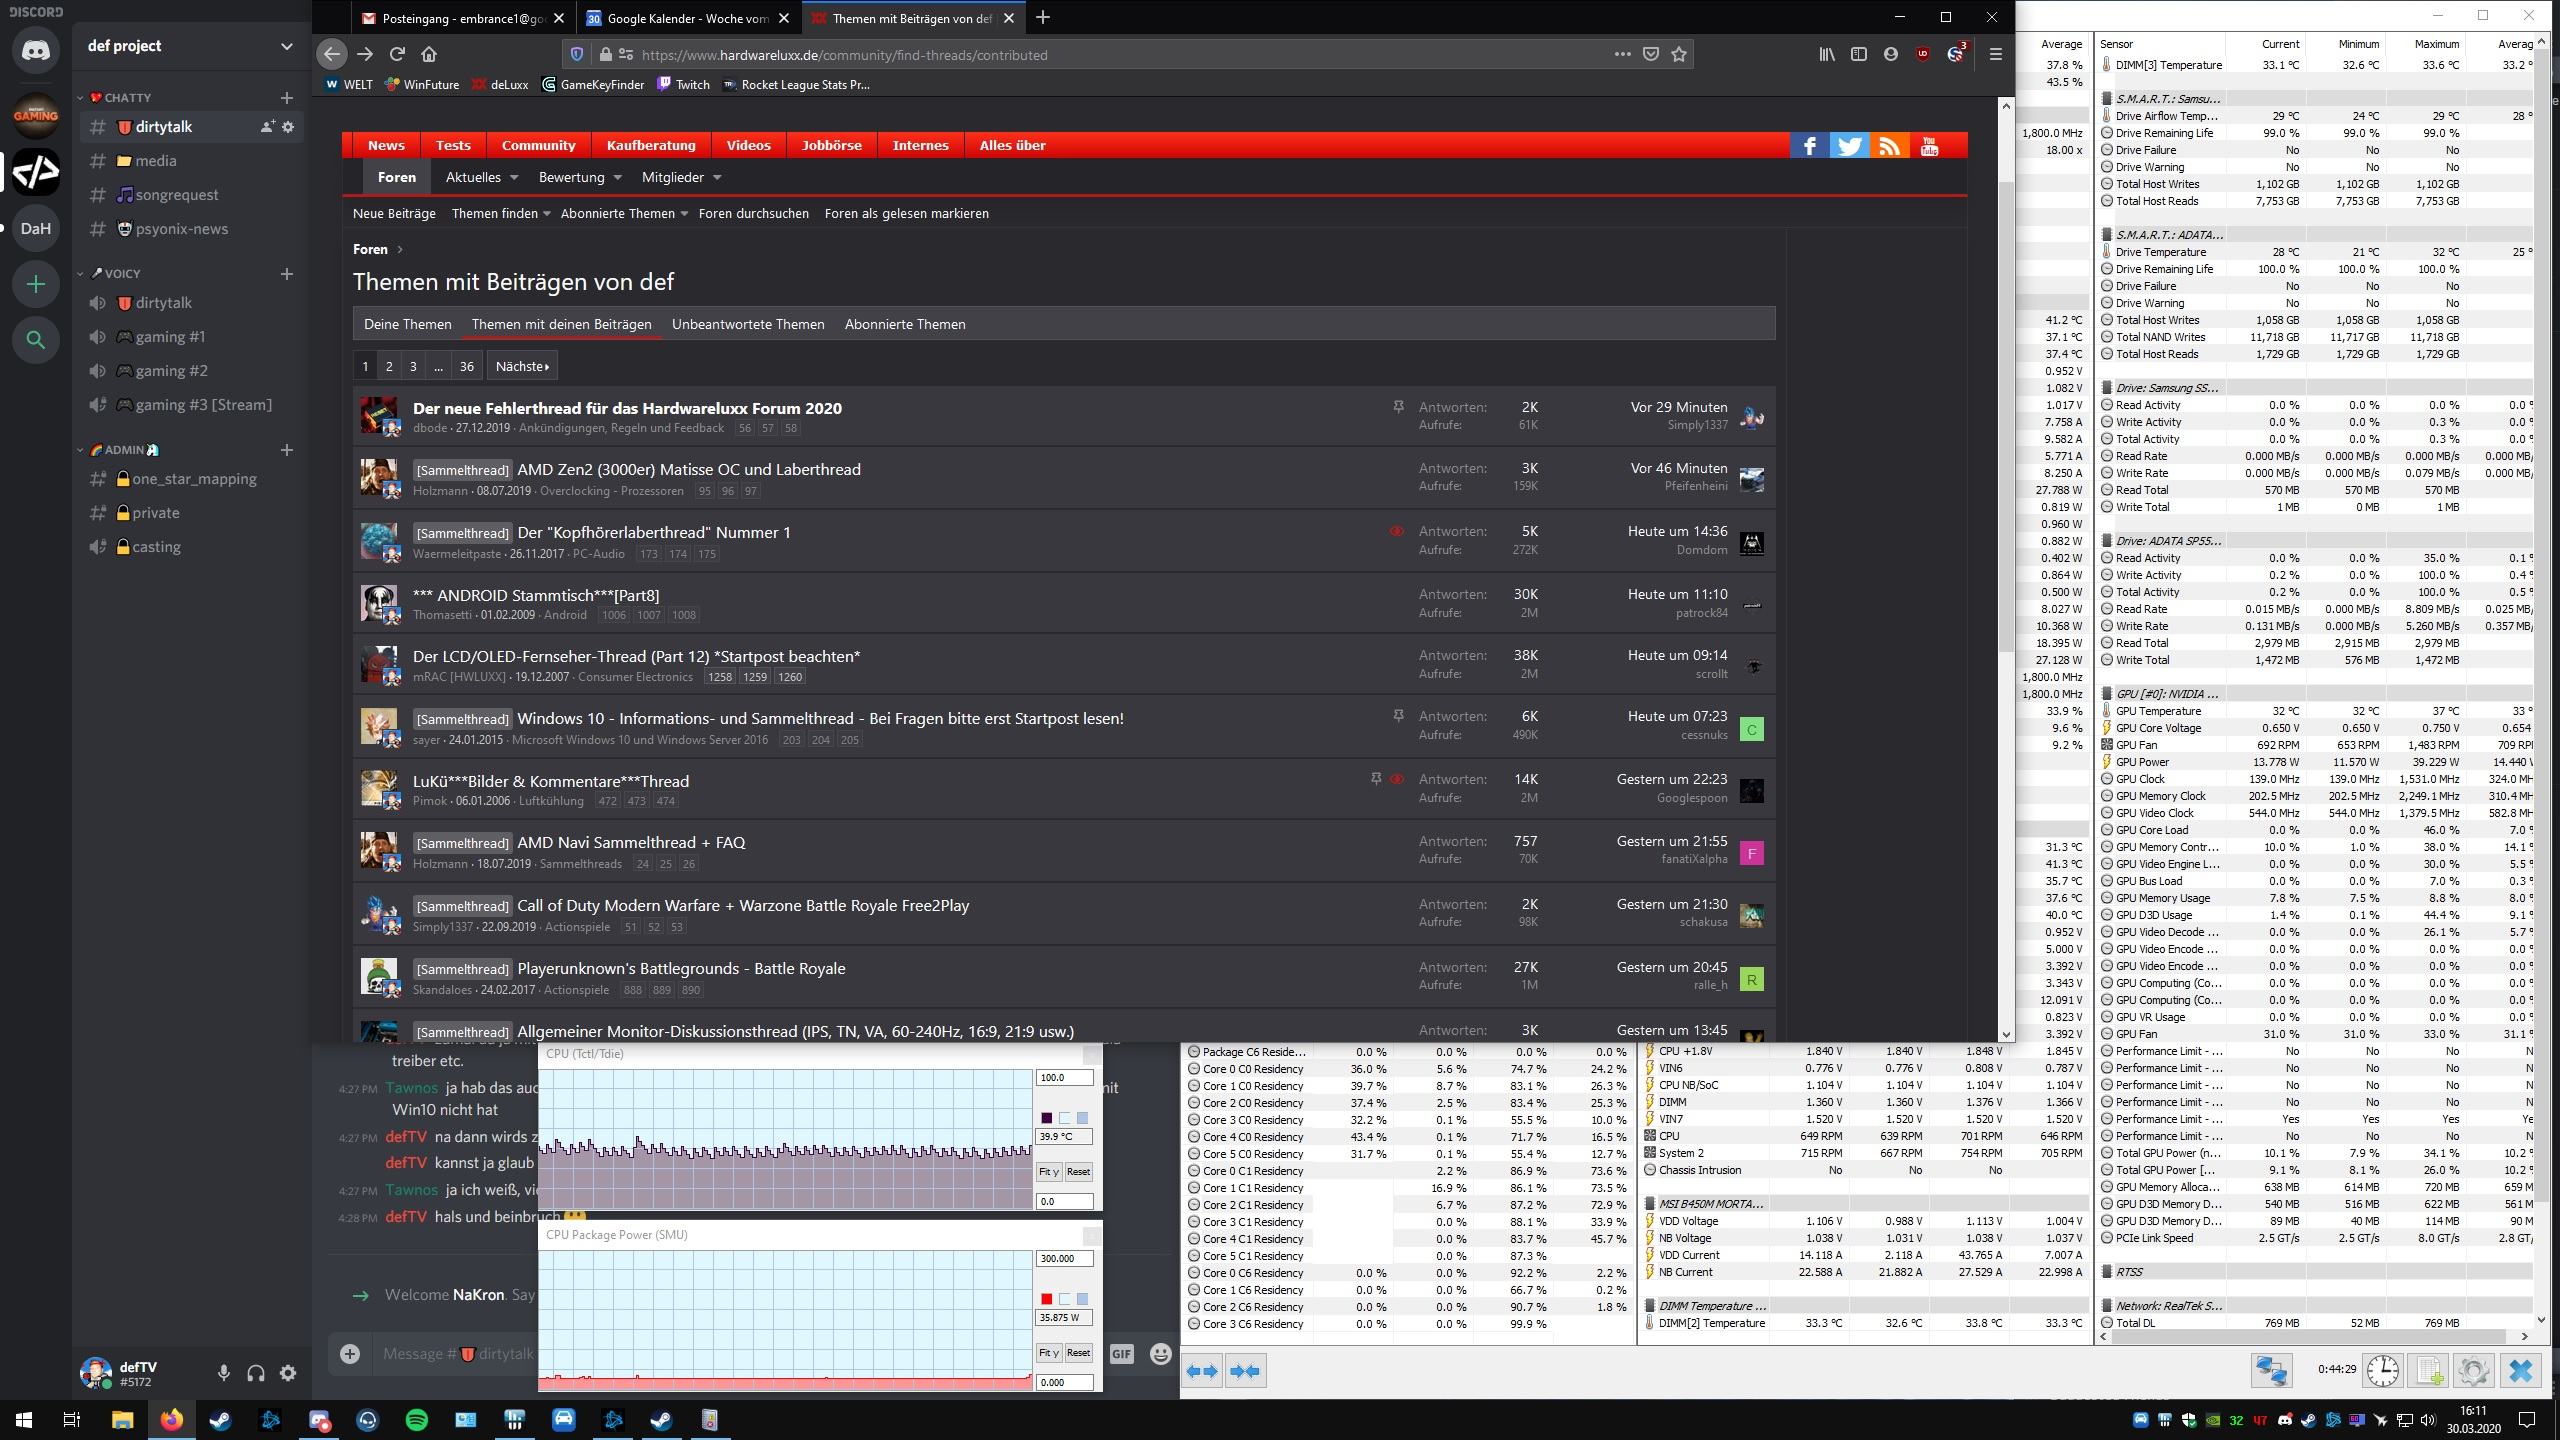This screenshot has height=1440, width=2560.
Task: Switch to Unbeantwortete Themen tab
Action: coord(747,324)
